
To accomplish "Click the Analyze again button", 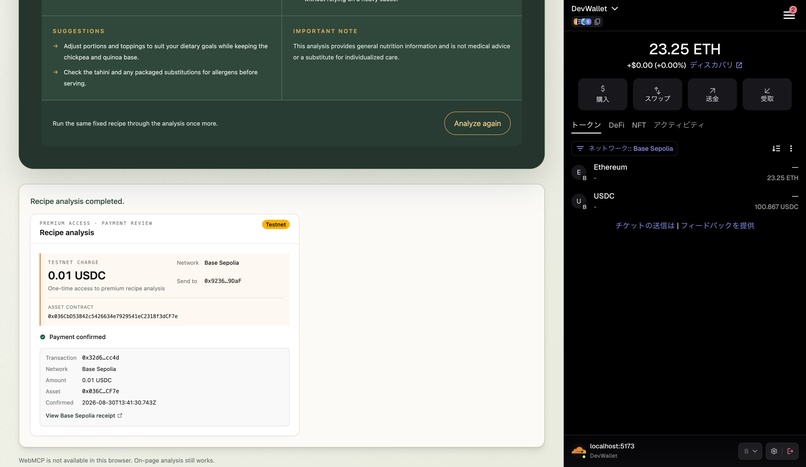I will coord(477,123).
